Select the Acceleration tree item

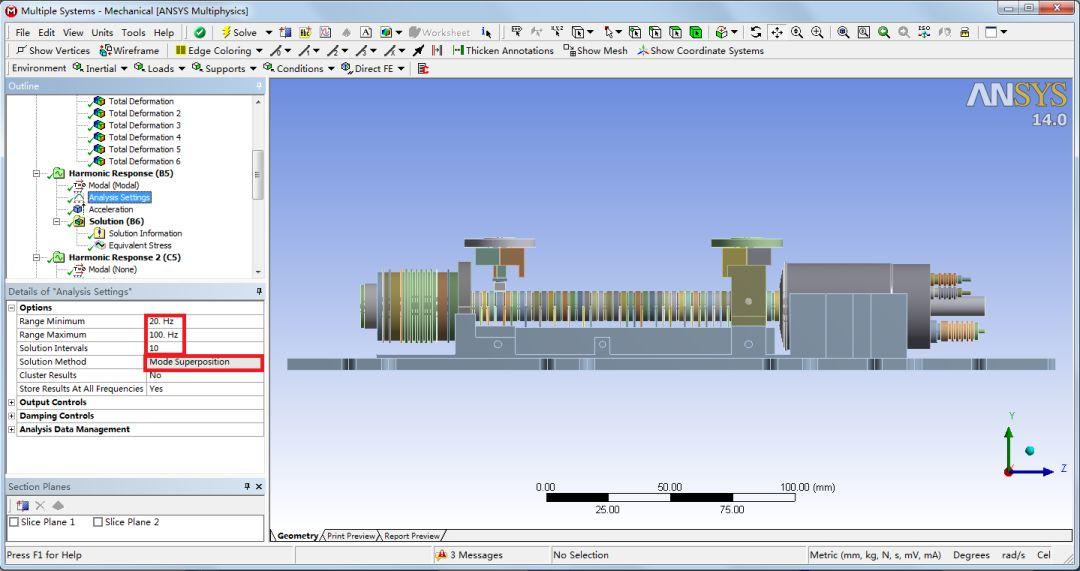point(111,209)
